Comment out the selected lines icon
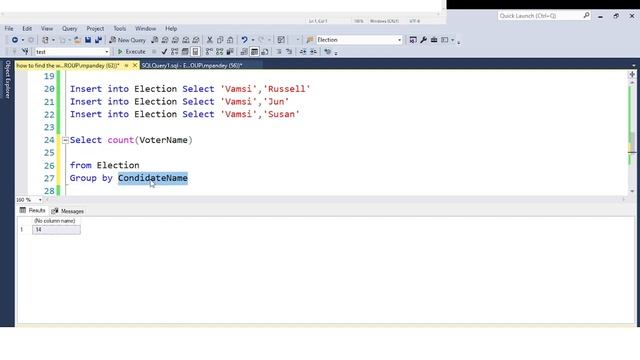 click(x=279, y=52)
